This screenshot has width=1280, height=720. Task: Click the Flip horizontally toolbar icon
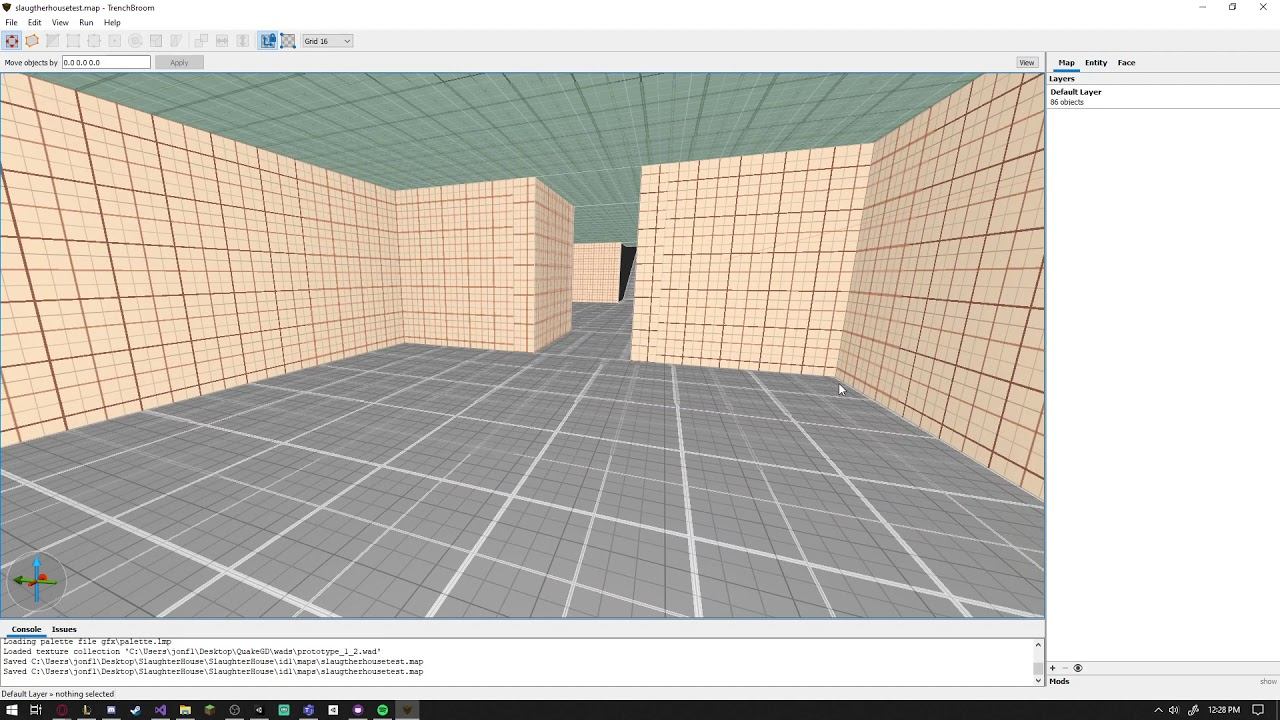tap(222, 41)
